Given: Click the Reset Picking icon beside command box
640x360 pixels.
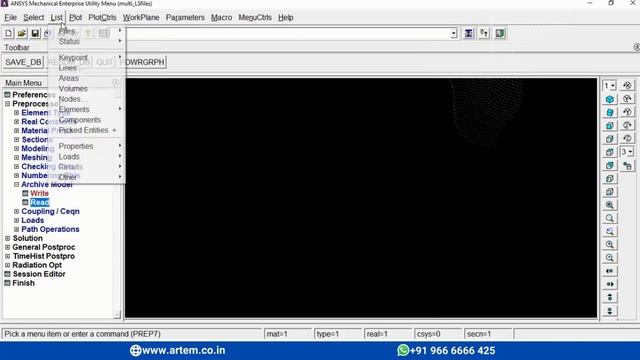Looking at the screenshot, I should click(x=484, y=33).
